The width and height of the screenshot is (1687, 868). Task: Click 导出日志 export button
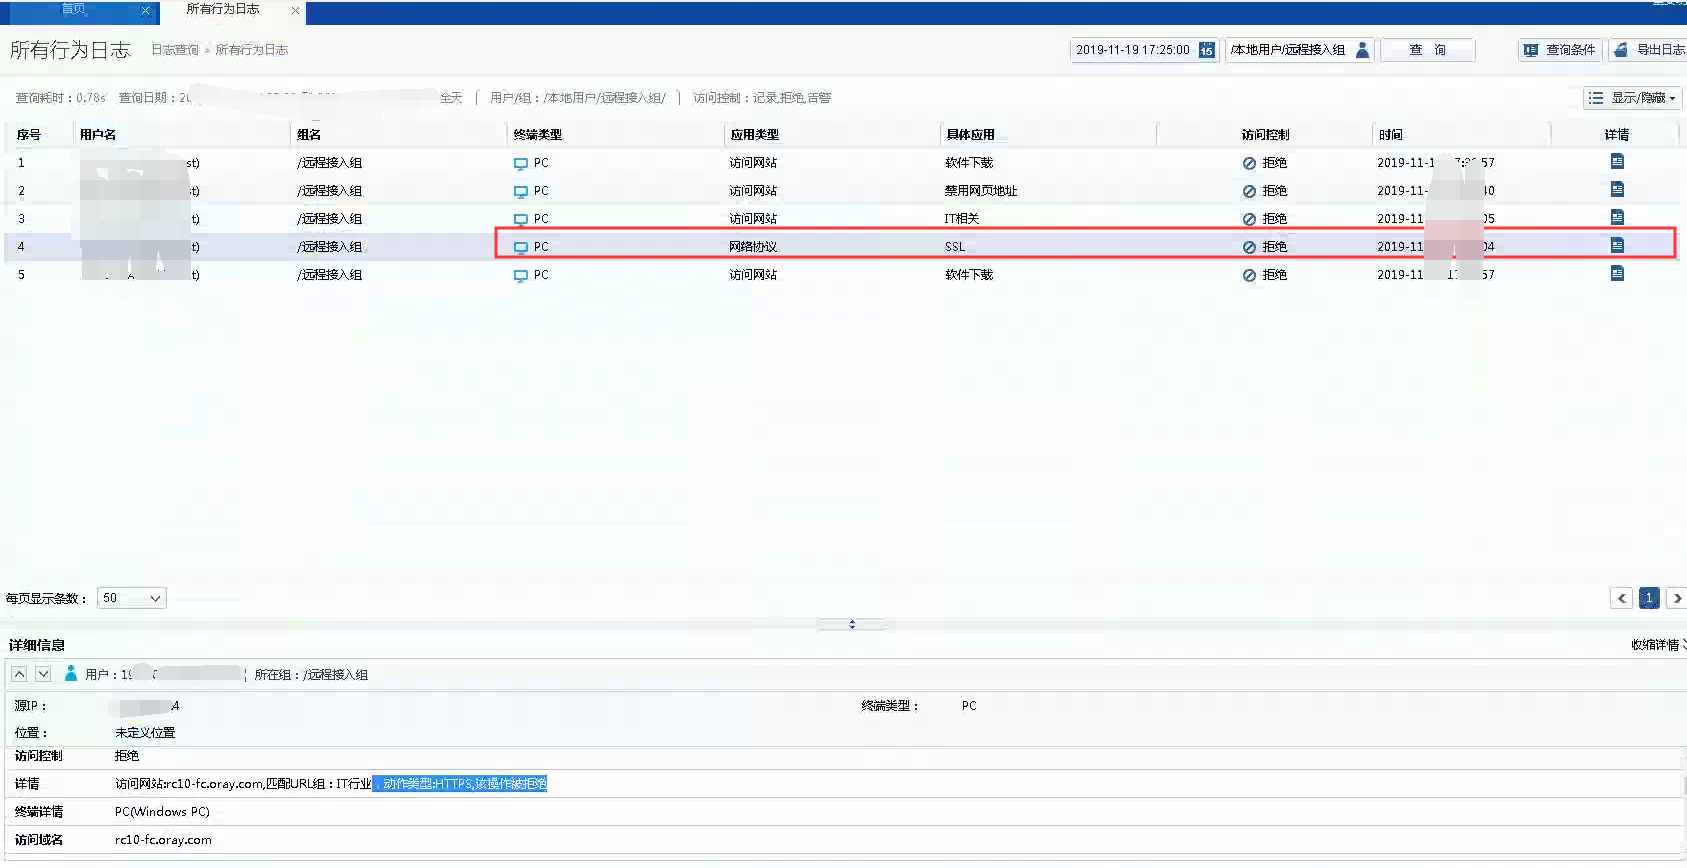tap(1649, 50)
